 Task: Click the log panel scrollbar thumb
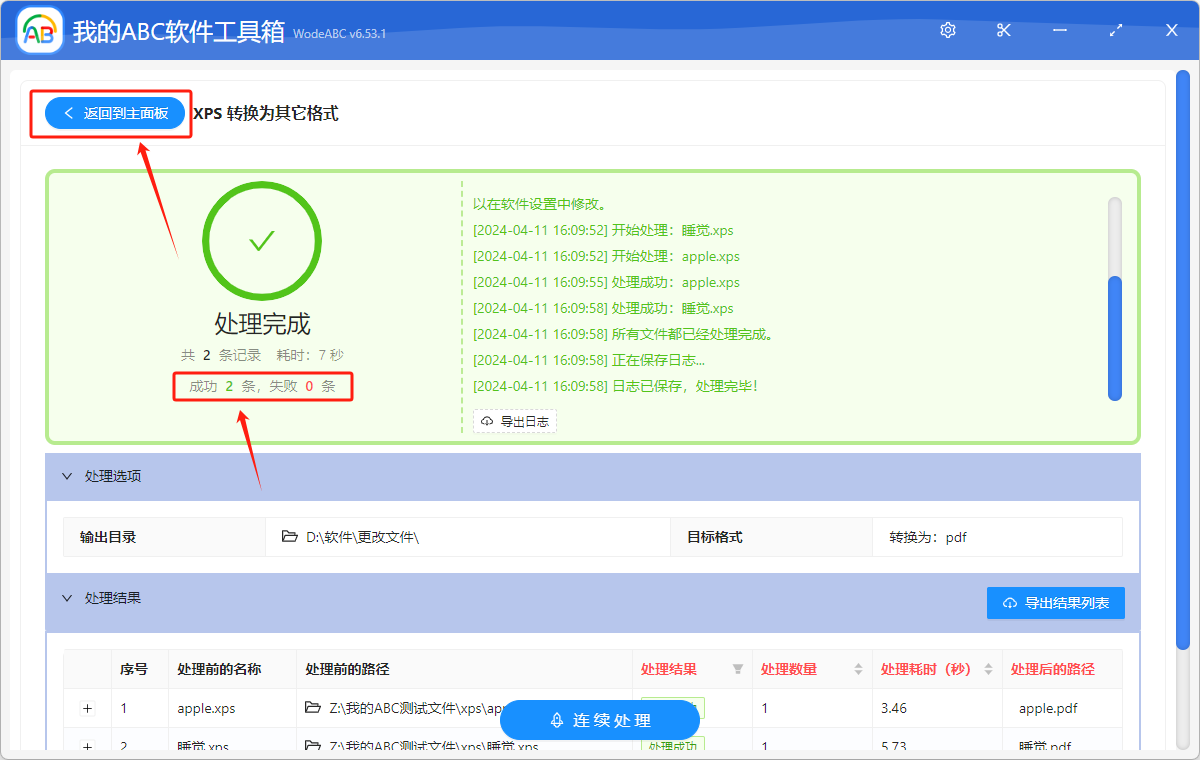click(x=1115, y=337)
